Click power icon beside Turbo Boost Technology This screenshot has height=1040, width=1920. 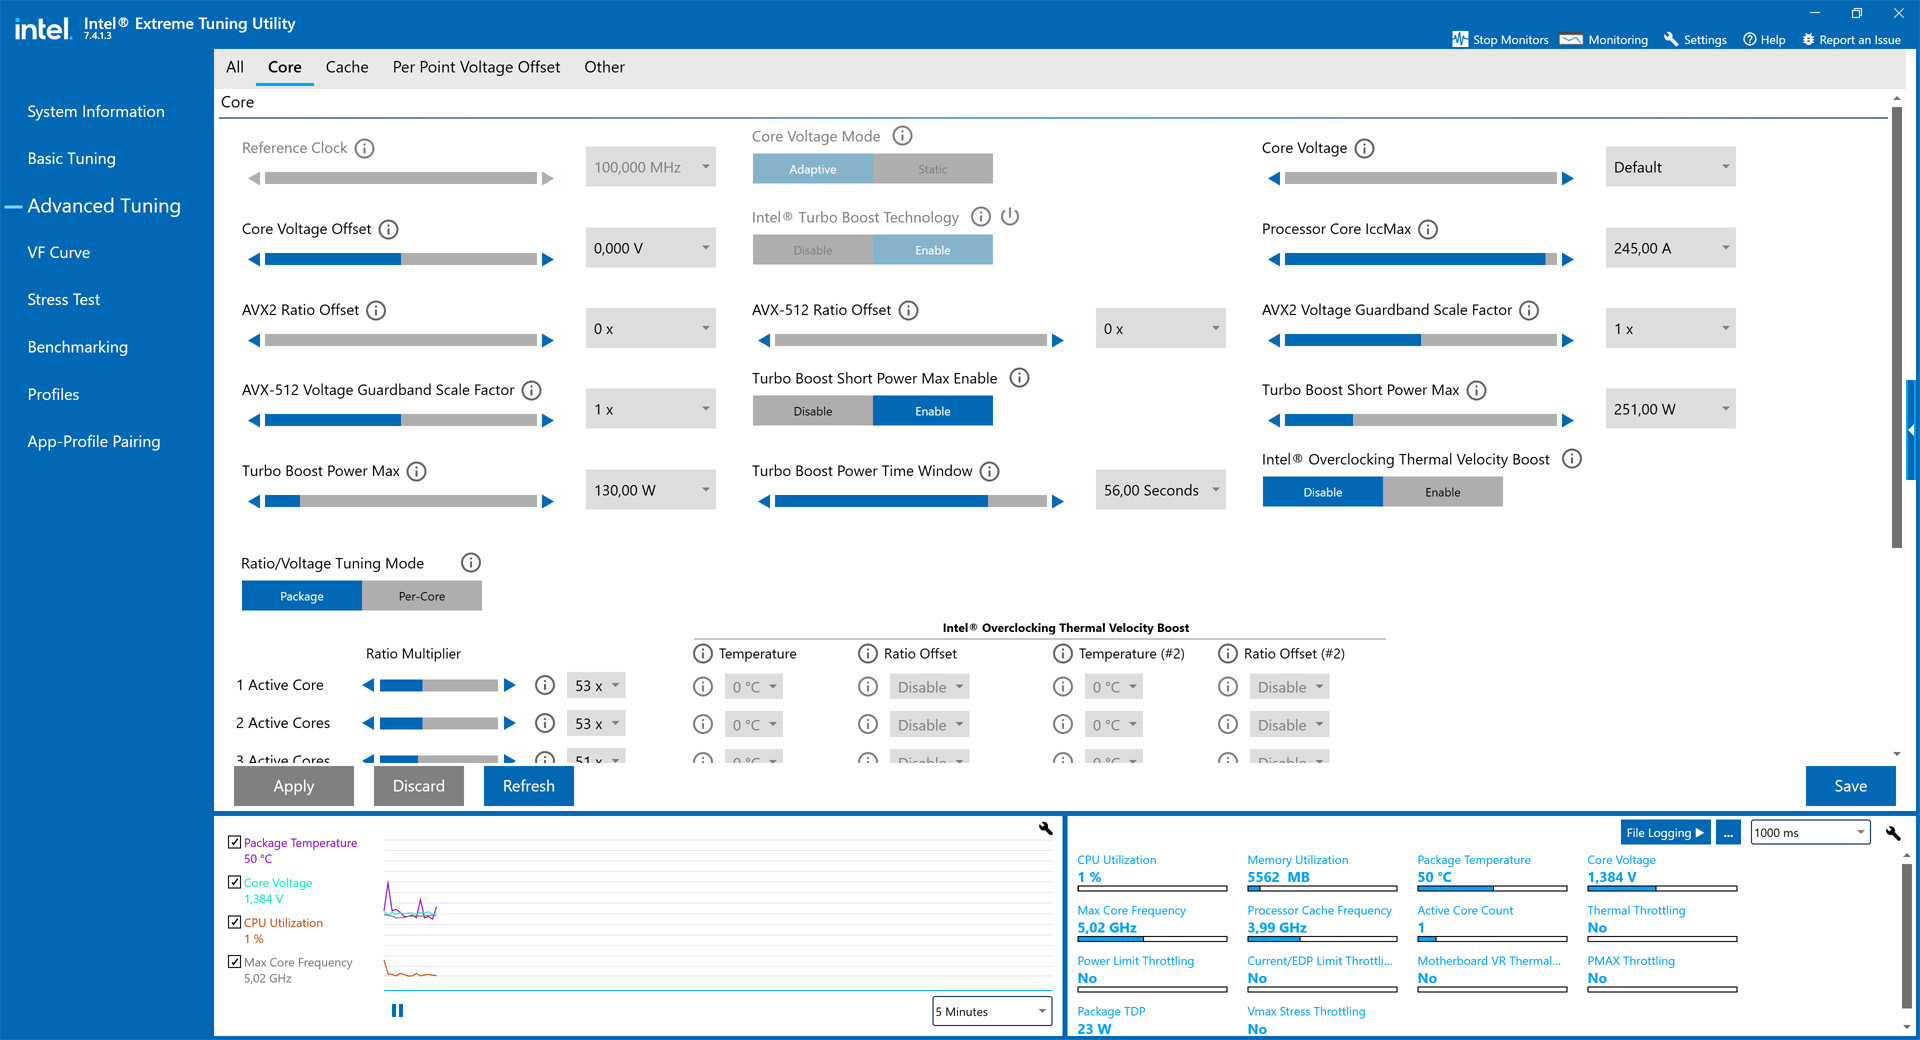point(1010,216)
